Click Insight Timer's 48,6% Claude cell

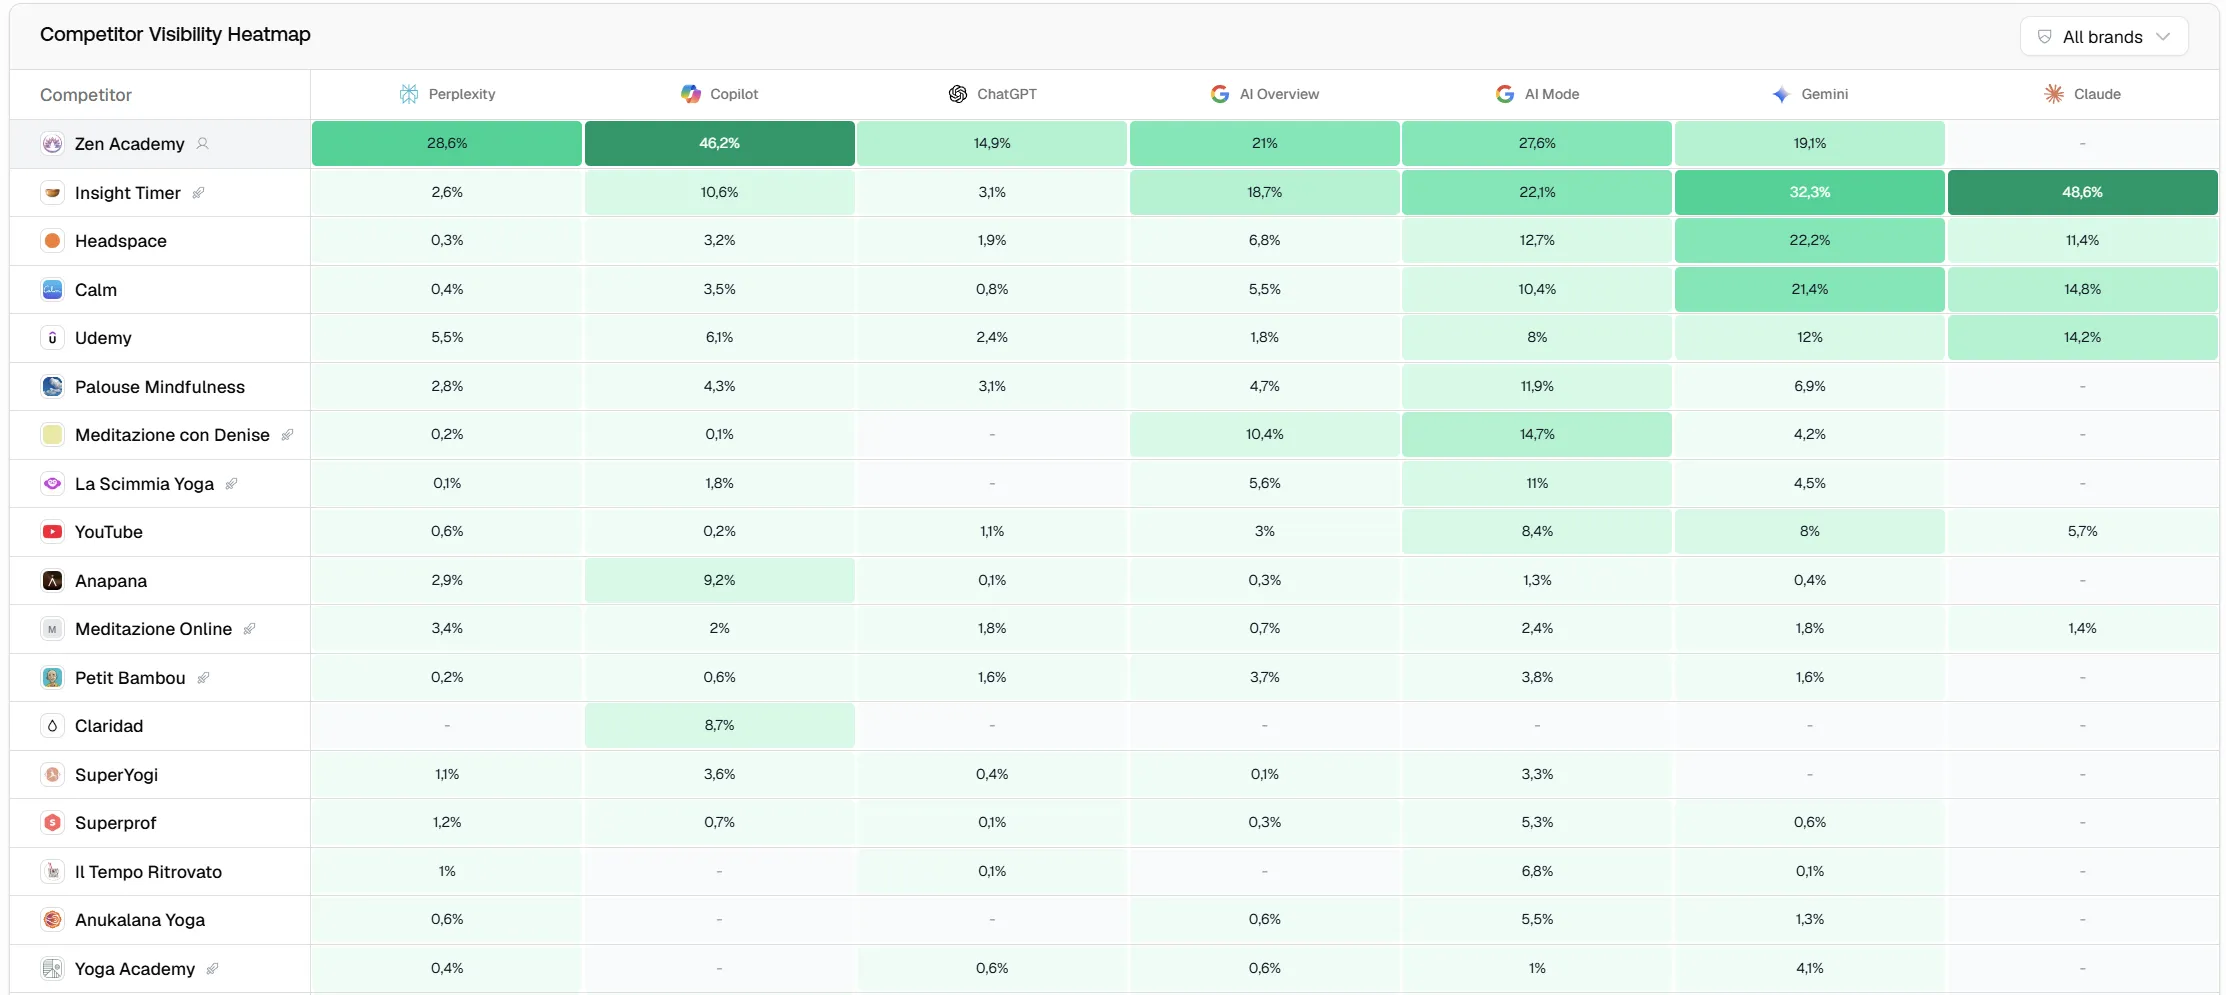click(x=2082, y=192)
